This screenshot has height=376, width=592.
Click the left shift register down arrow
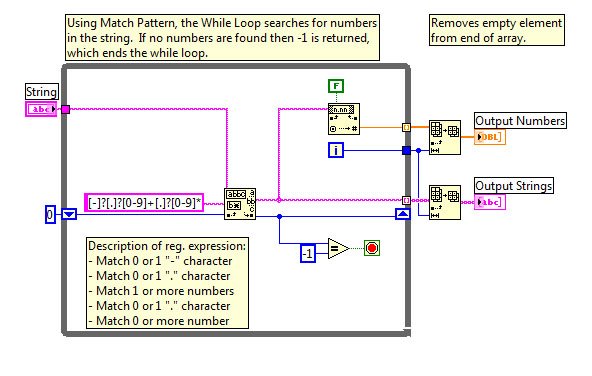click(69, 214)
